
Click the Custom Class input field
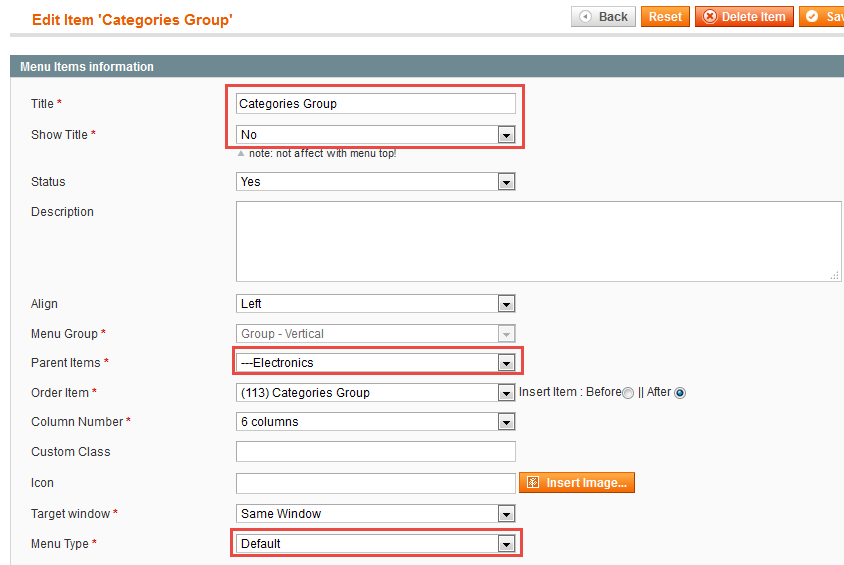click(x=376, y=451)
